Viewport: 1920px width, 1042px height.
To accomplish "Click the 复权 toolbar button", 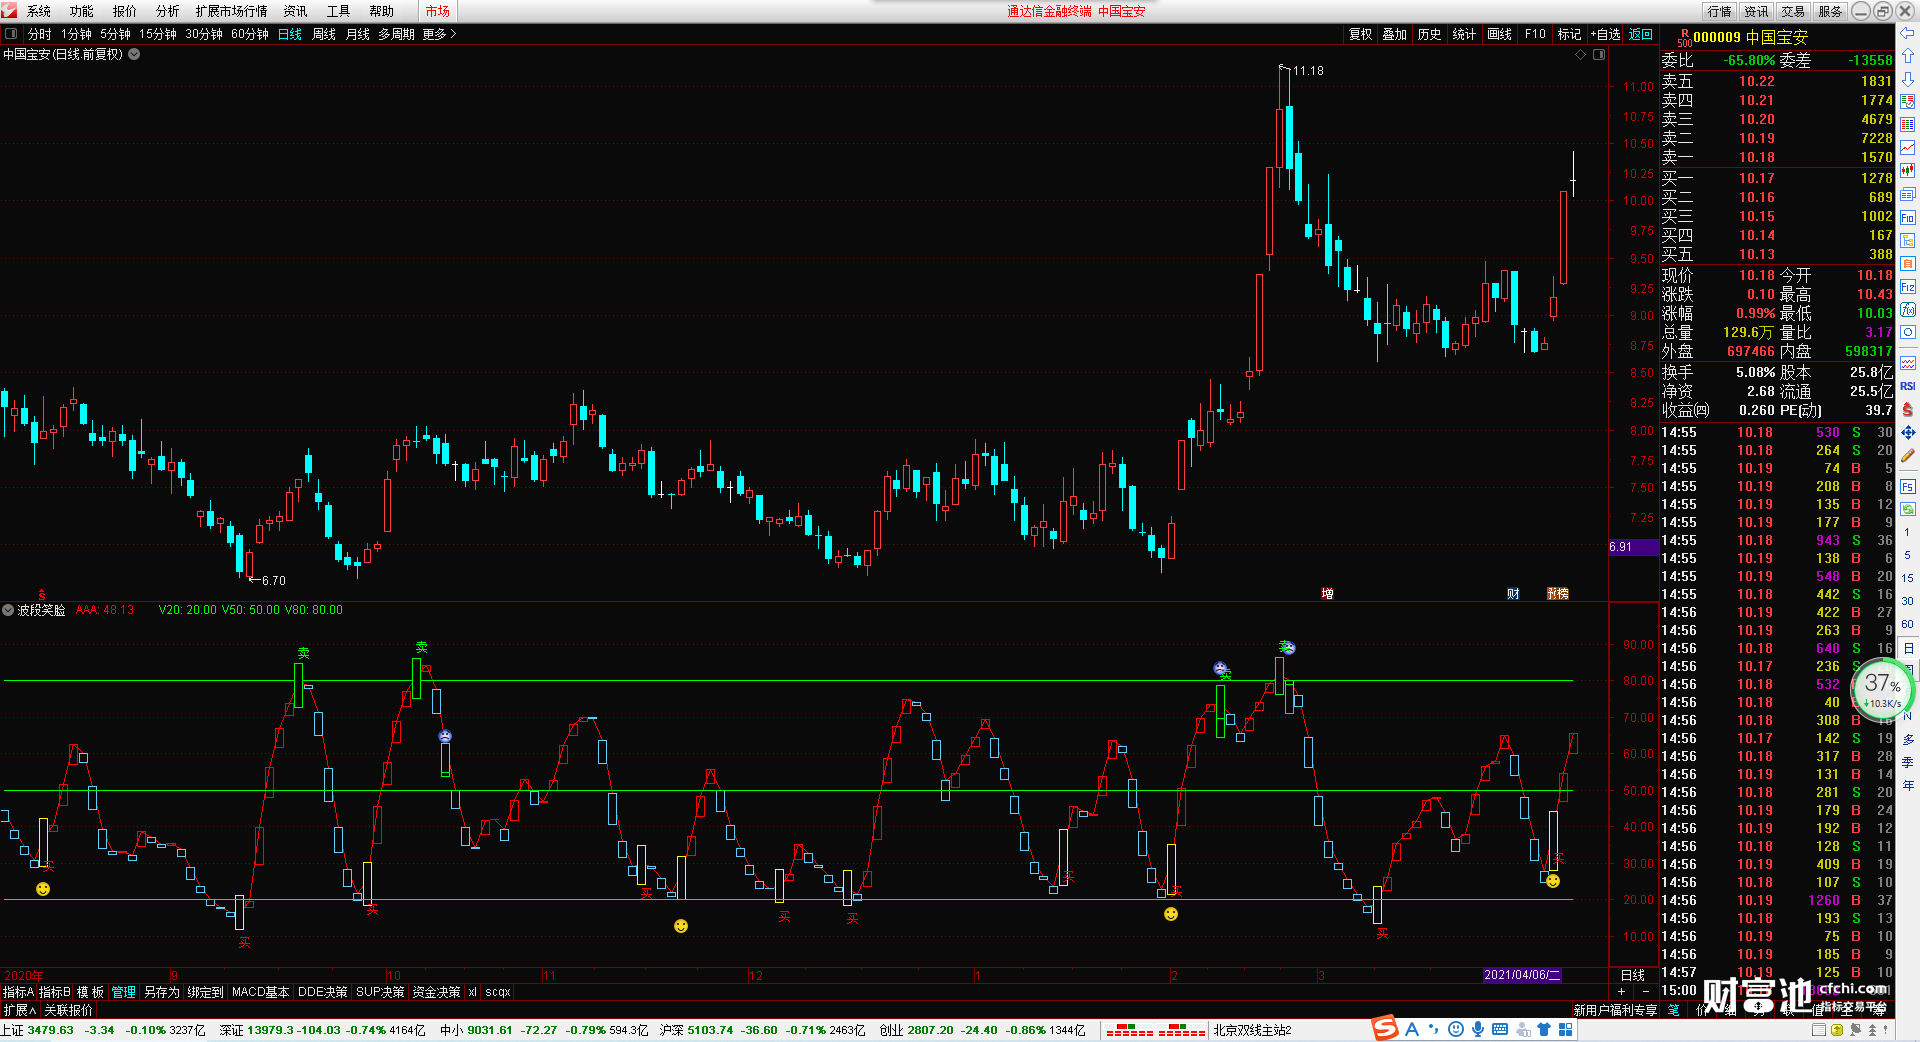I will point(1361,34).
